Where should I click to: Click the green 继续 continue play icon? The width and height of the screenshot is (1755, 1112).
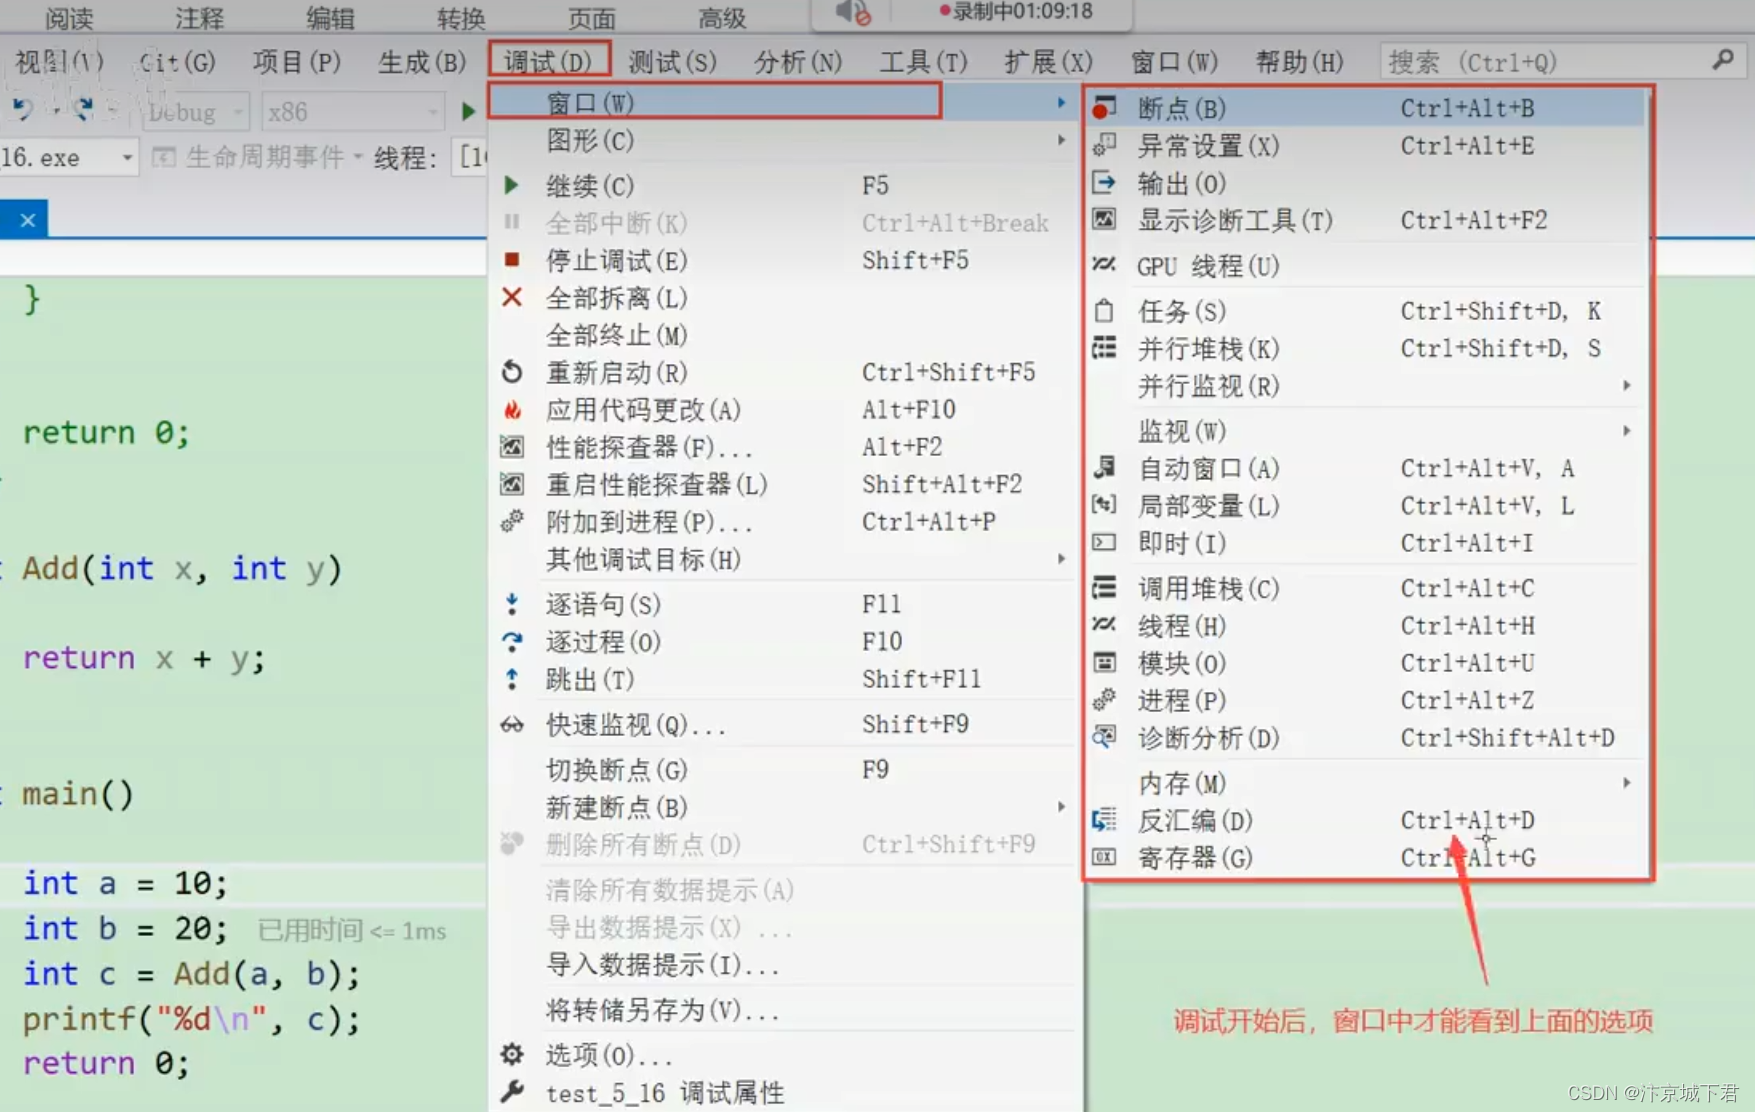click(512, 185)
